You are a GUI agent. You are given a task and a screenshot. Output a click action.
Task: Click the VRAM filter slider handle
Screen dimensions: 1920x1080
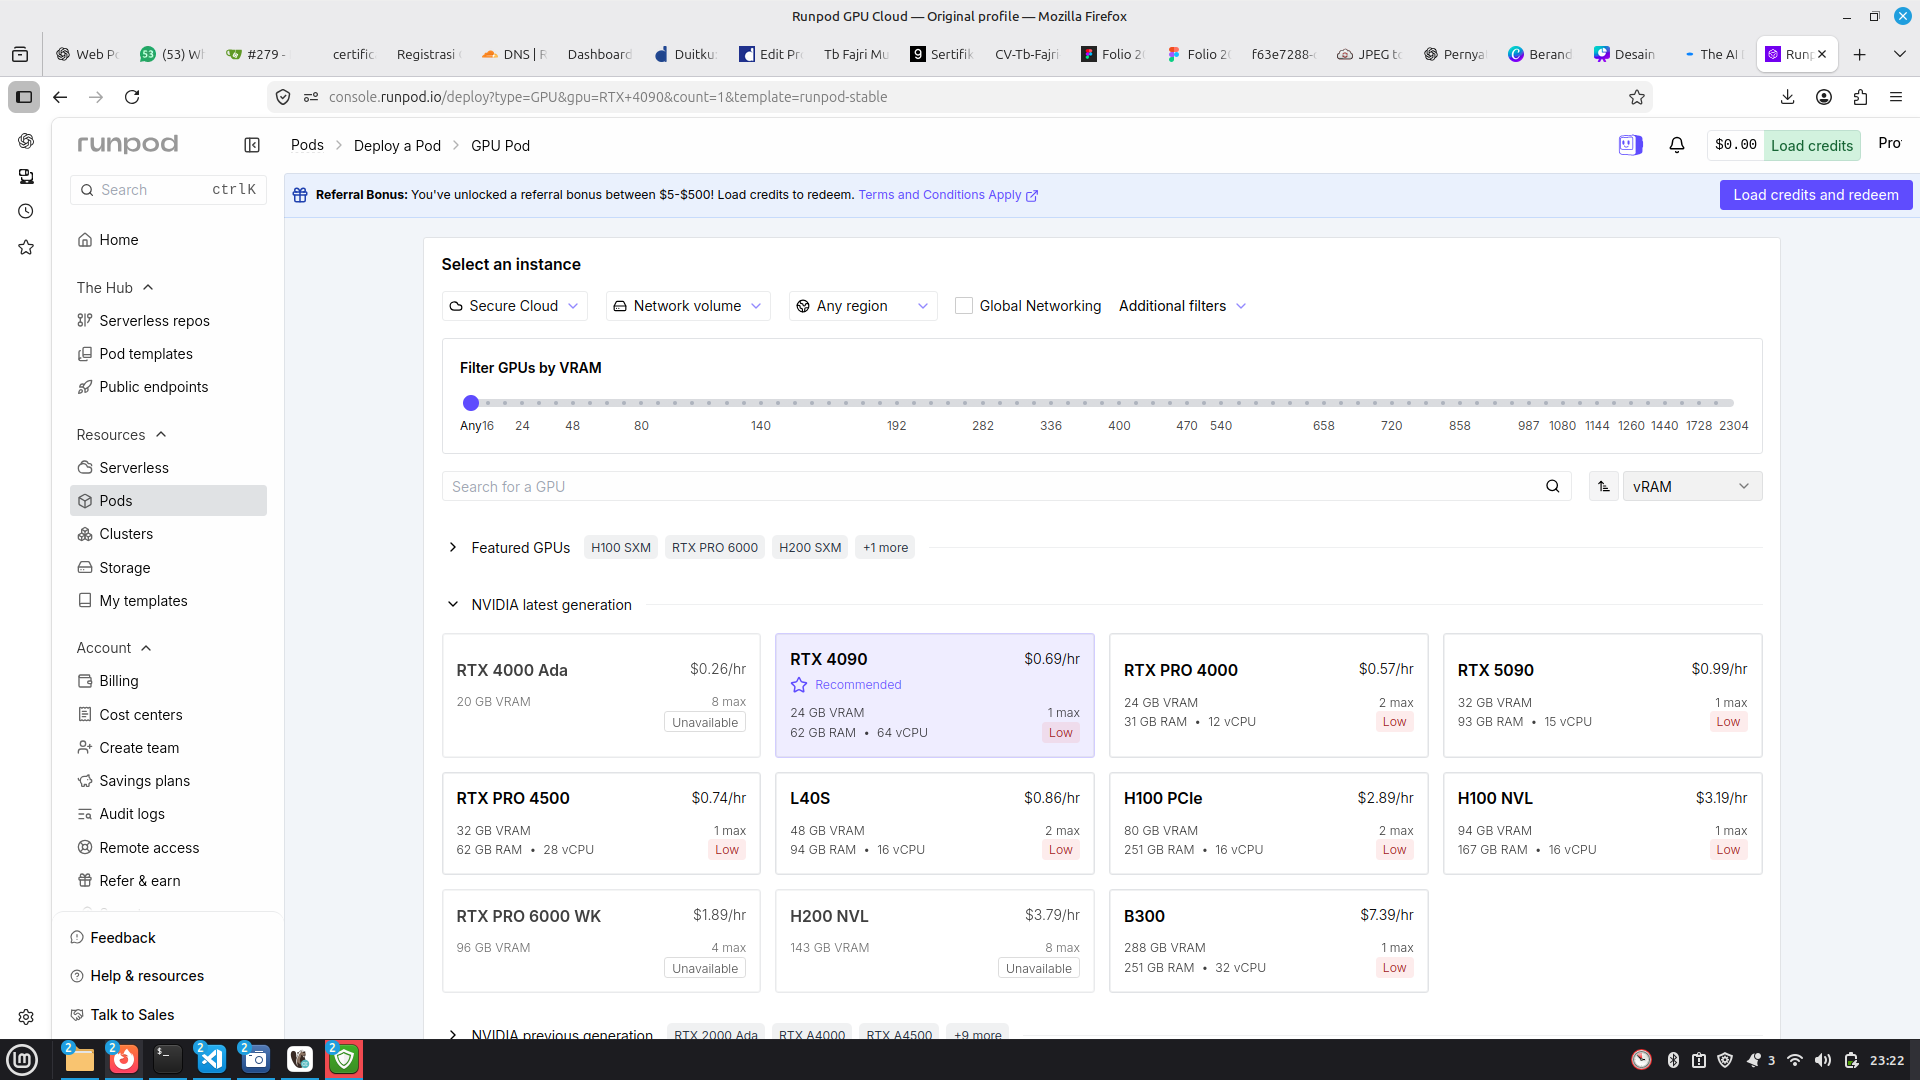coord(471,403)
